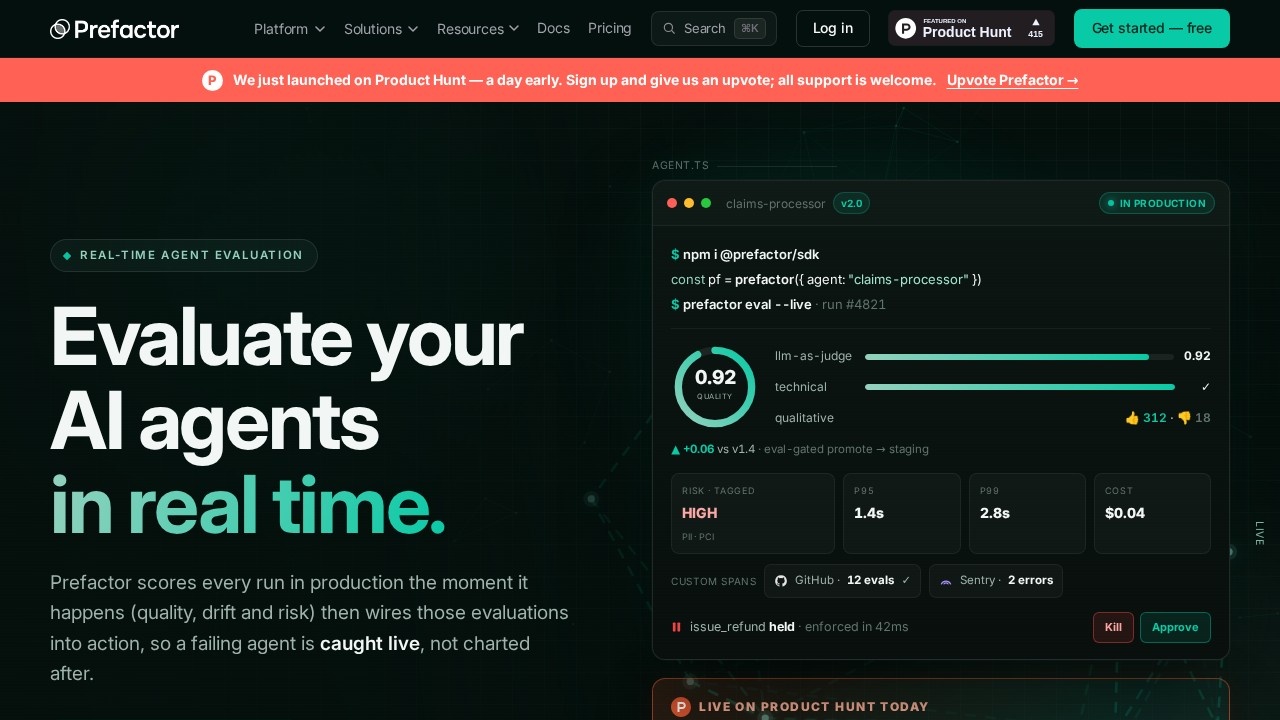Click the thumbs up 312 count
The width and height of the screenshot is (1280, 720).
coord(1146,418)
